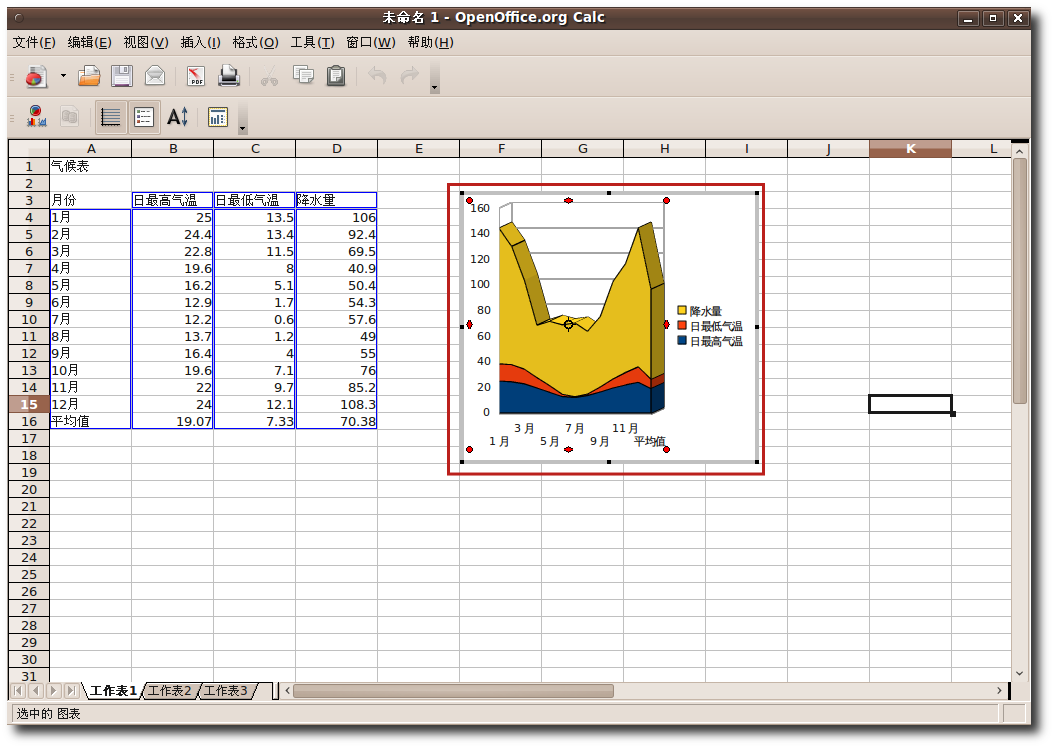Click the 选中的 图表 status bar text
The width and height of the screenshot is (1054, 748).
click(48, 714)
